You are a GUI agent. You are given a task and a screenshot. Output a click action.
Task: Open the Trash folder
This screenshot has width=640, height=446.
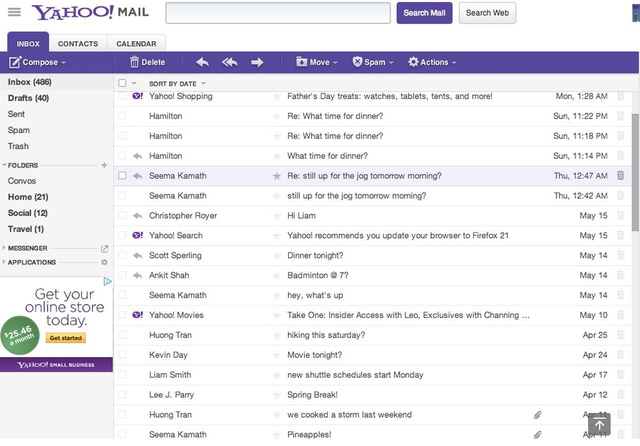18,146
